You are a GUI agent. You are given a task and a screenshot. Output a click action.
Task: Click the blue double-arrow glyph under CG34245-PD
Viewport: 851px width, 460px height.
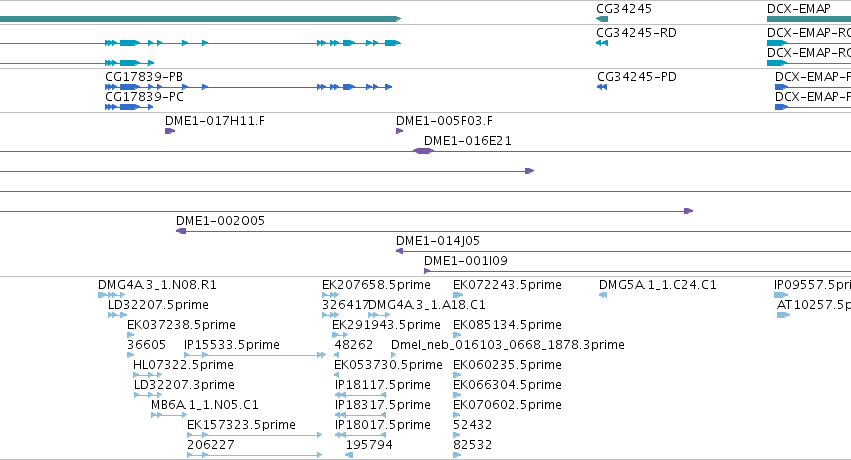pos(602,87)
